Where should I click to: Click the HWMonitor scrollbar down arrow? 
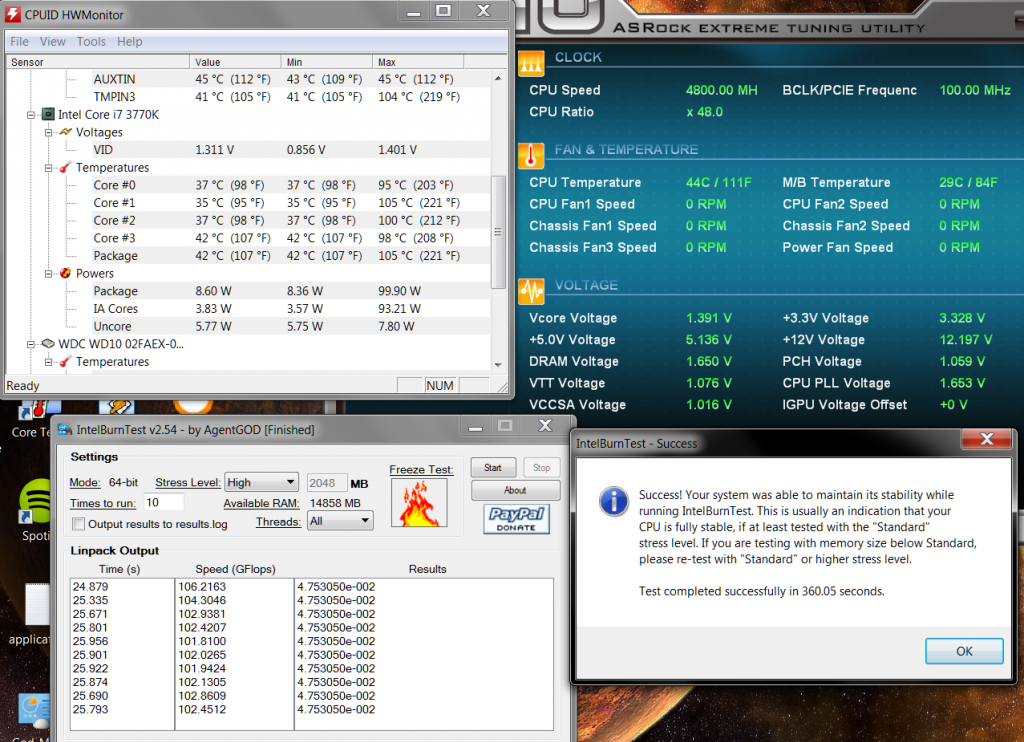[x=498, y=364]
